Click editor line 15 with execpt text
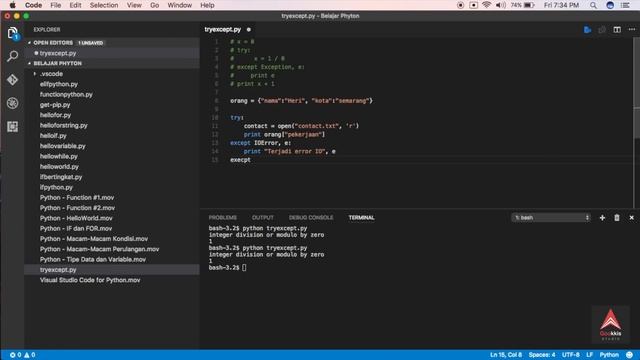The width and height of the screenshot is (640, 360). point(240,160)
